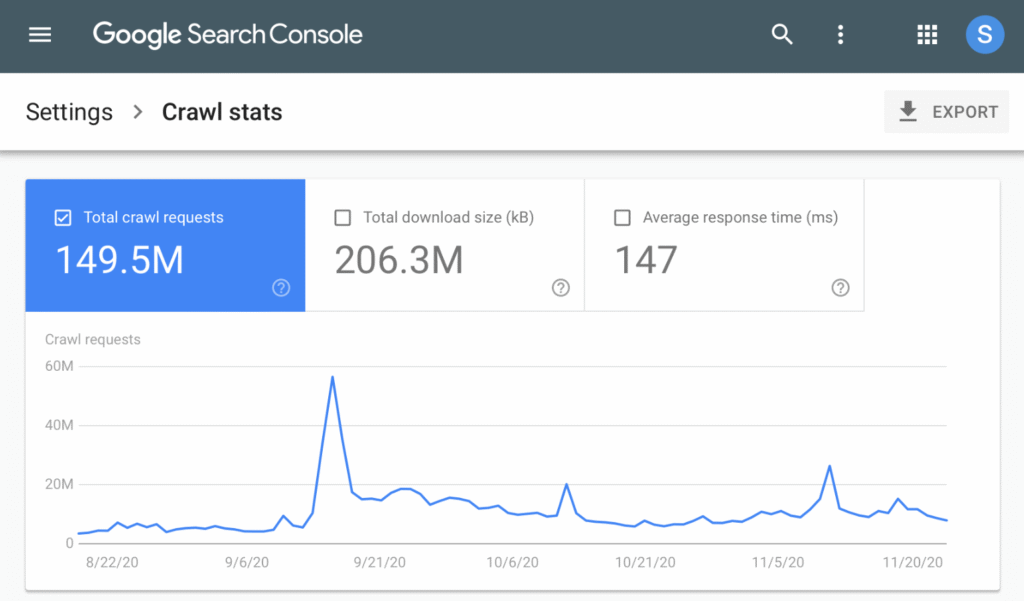1024x601 pixels.
Task: Open the hamburger navigation menu
Action: [x=40, y=35]
